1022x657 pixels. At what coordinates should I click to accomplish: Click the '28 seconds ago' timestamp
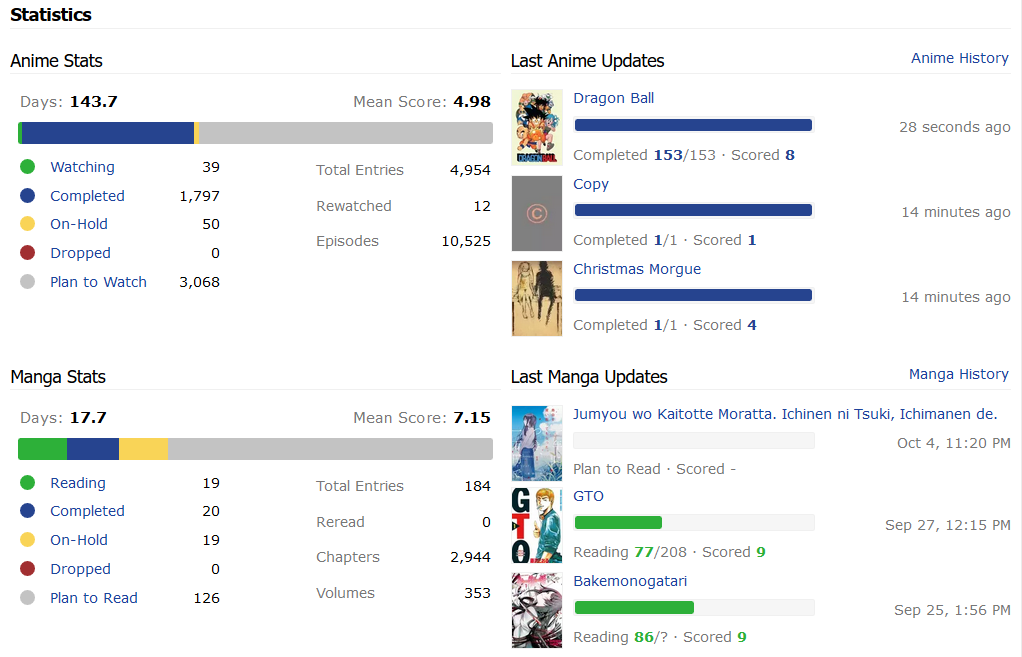tap(955, 127)
